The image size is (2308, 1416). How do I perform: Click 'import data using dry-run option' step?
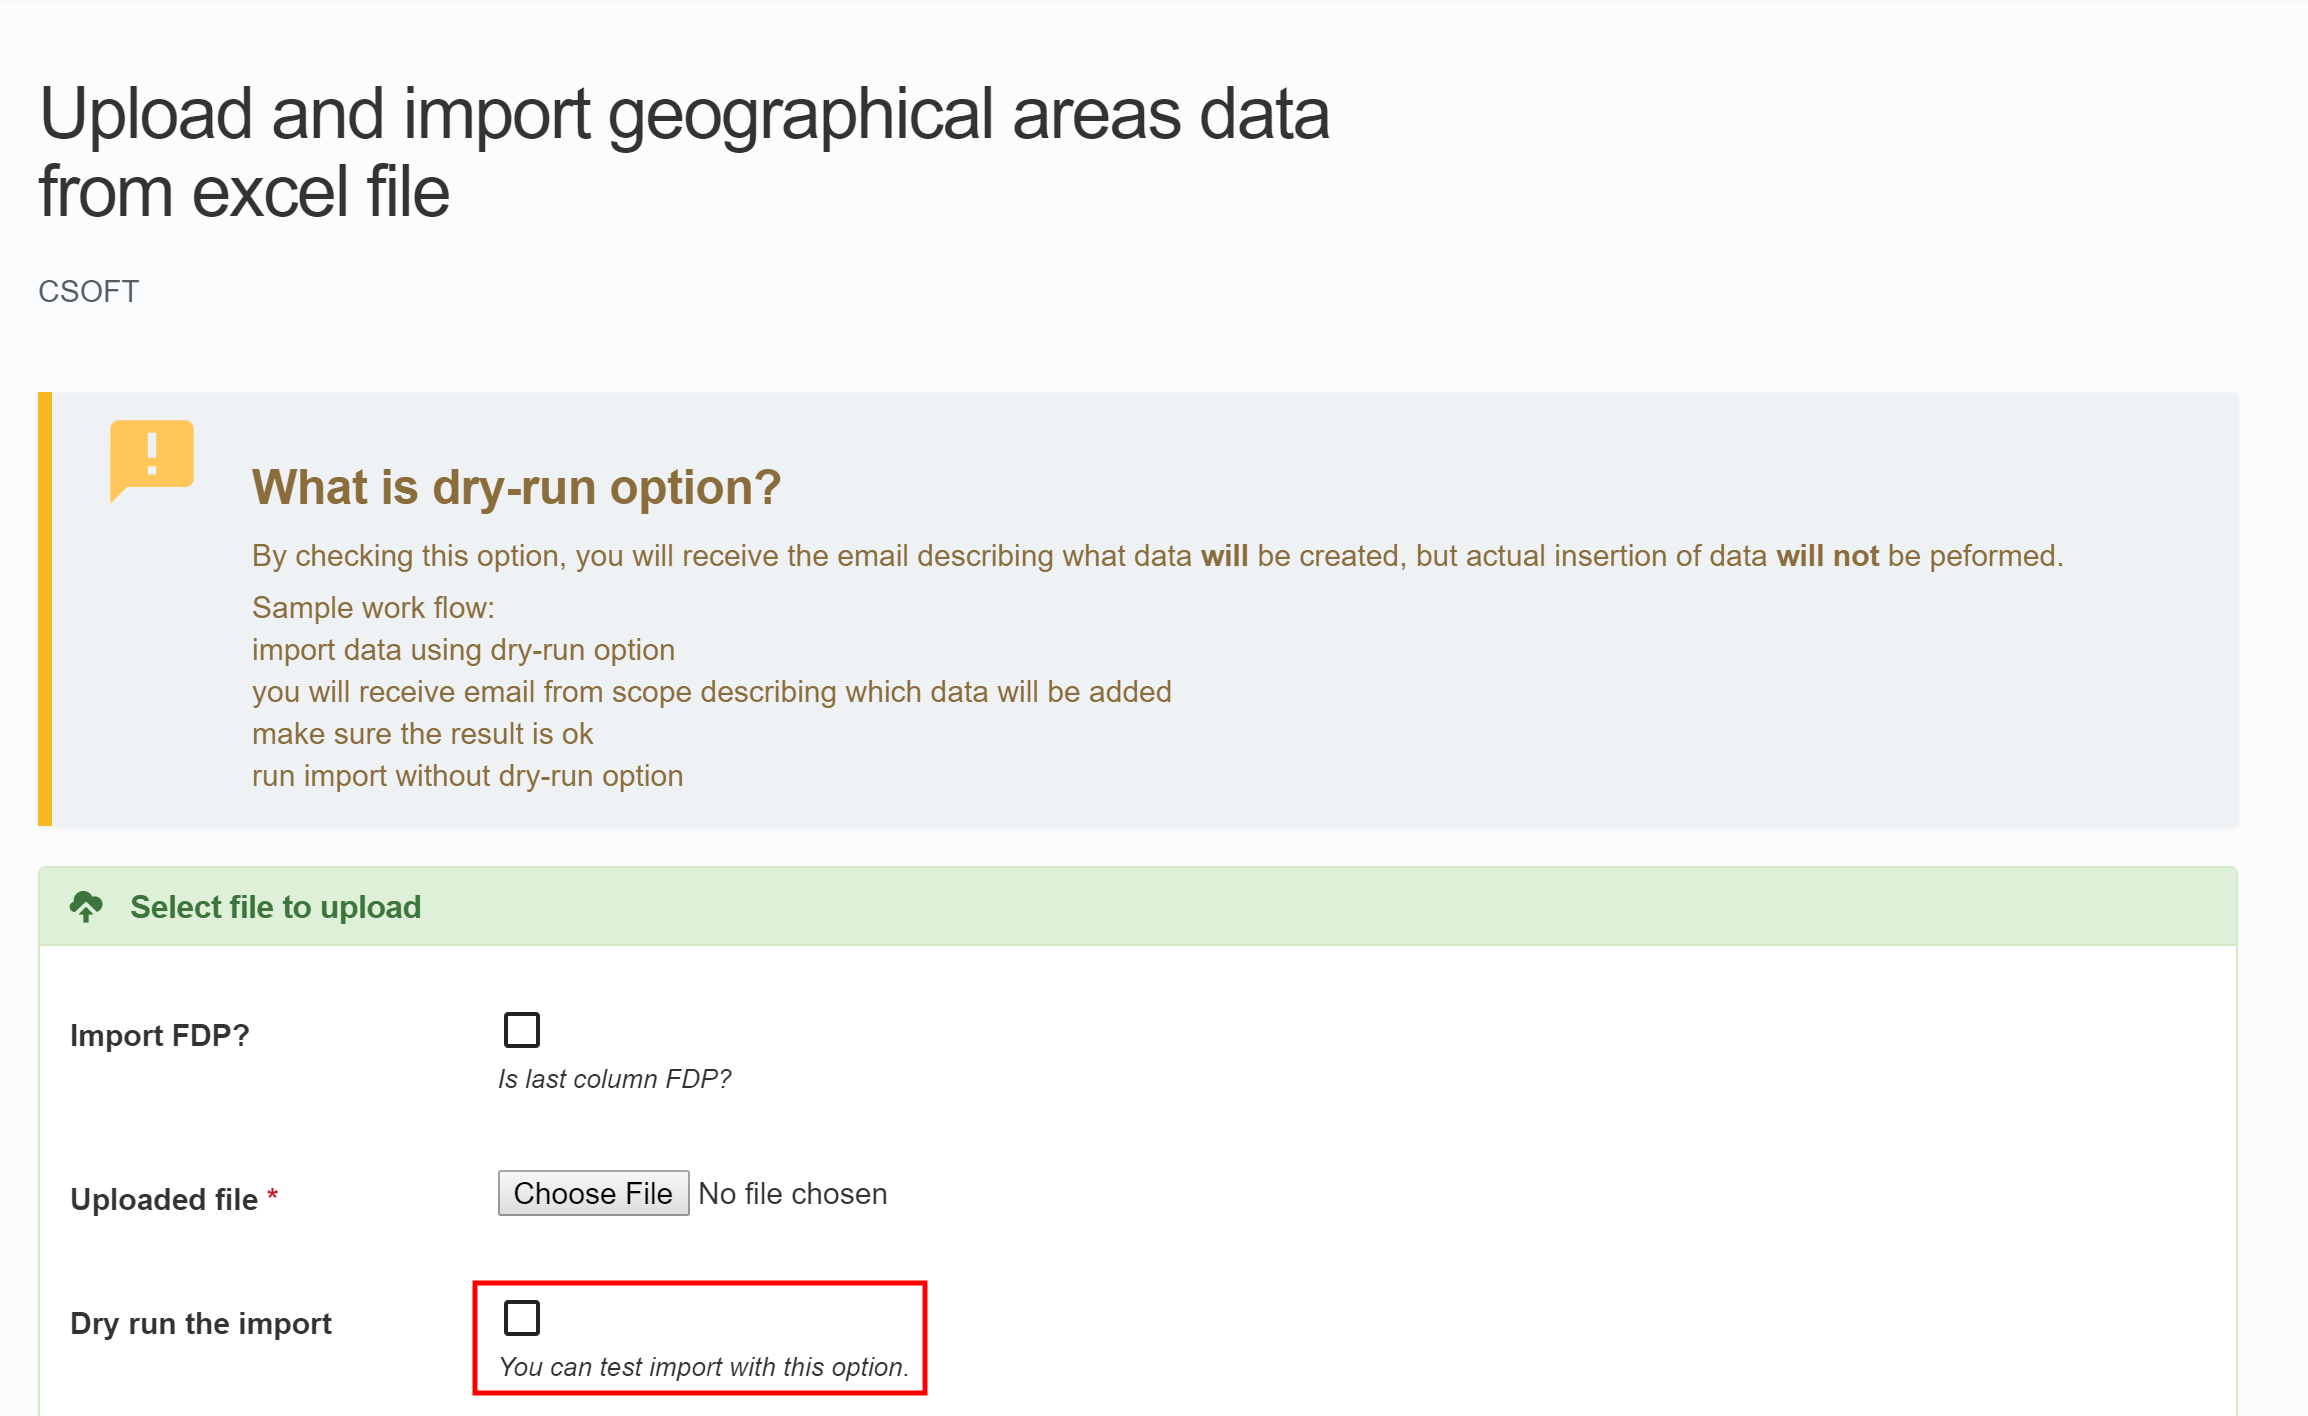click(463, 649)
